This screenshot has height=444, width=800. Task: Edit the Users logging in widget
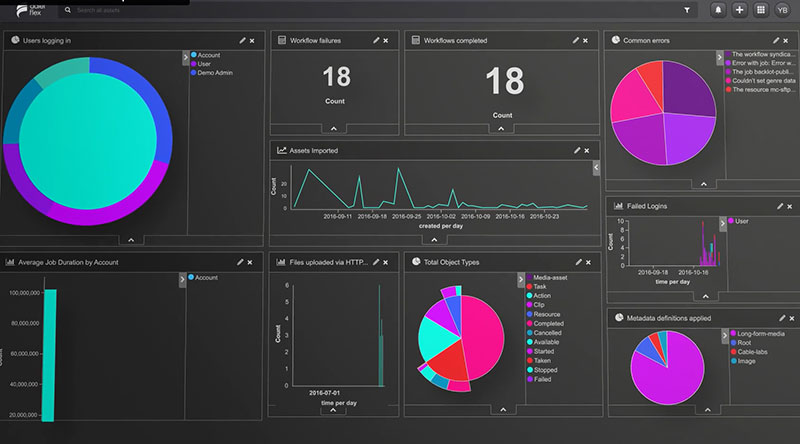click(x=242, y=40)
